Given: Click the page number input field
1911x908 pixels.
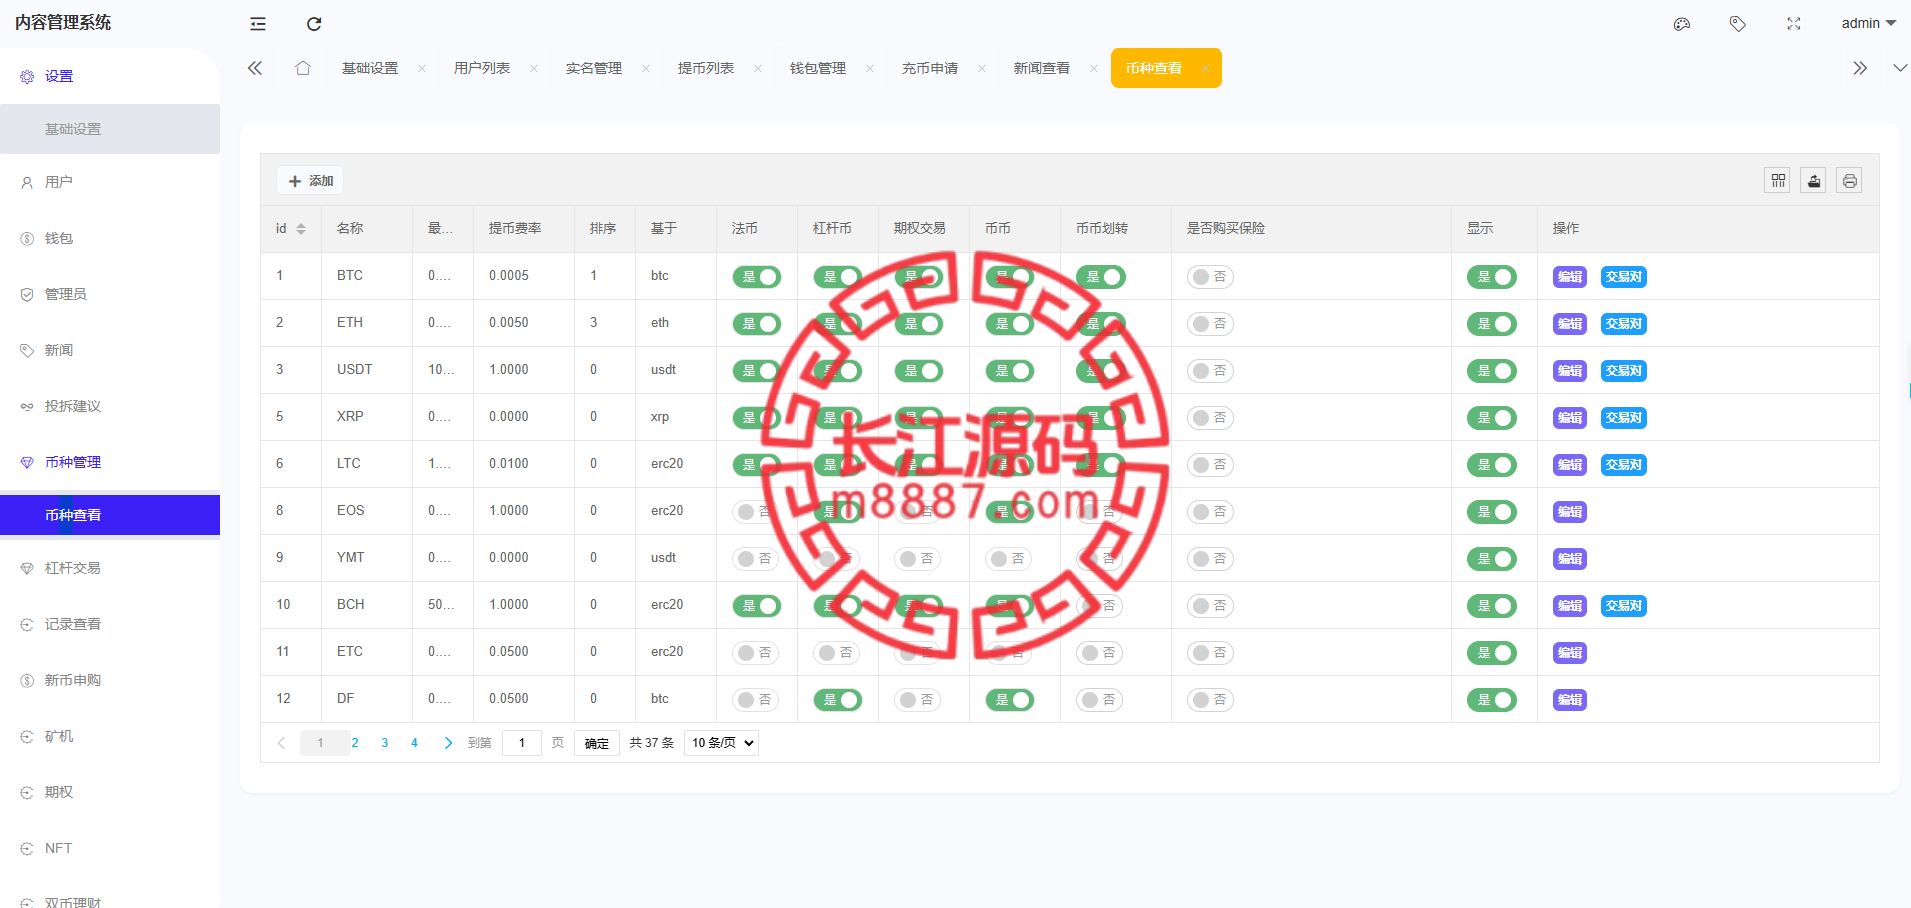Looking at the screenshot, I should coord(522,743).
